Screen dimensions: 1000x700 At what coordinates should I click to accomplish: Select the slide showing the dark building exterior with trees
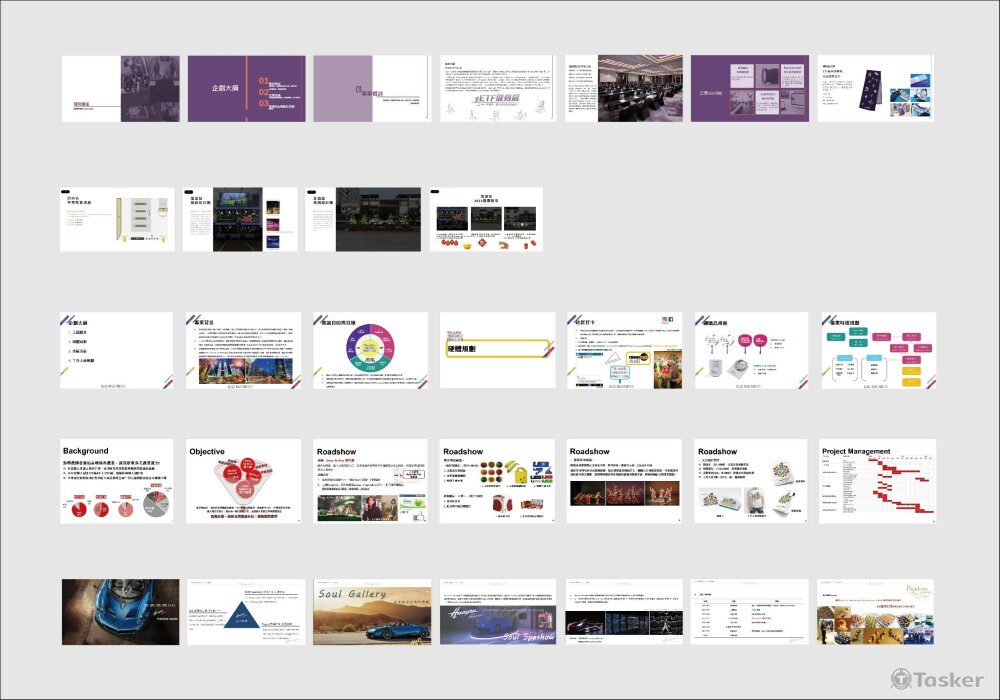pyautogui.click(x=363, y=219)
